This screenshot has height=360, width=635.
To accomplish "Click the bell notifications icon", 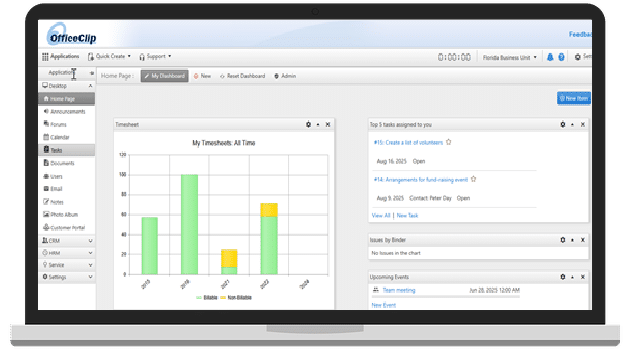I will tap(550, 57).
